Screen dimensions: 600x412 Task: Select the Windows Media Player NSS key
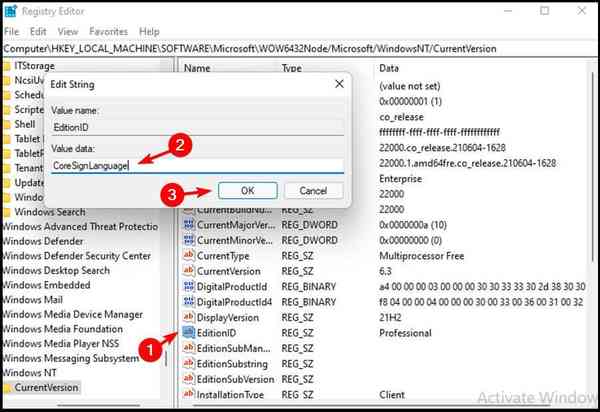61,344
